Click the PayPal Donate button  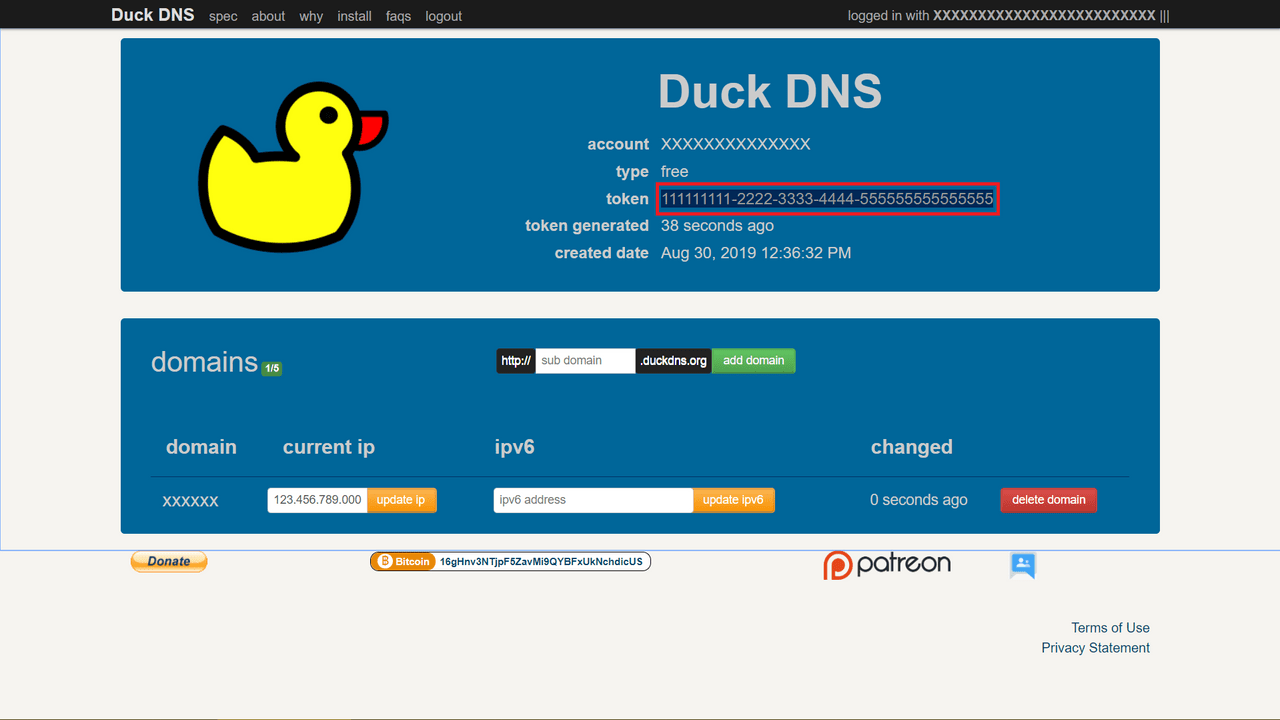(x=169, y=562)
